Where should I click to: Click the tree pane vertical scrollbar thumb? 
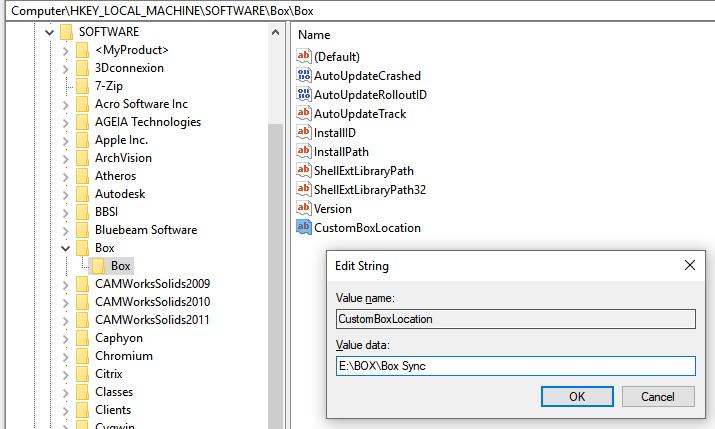coord(275,276)
